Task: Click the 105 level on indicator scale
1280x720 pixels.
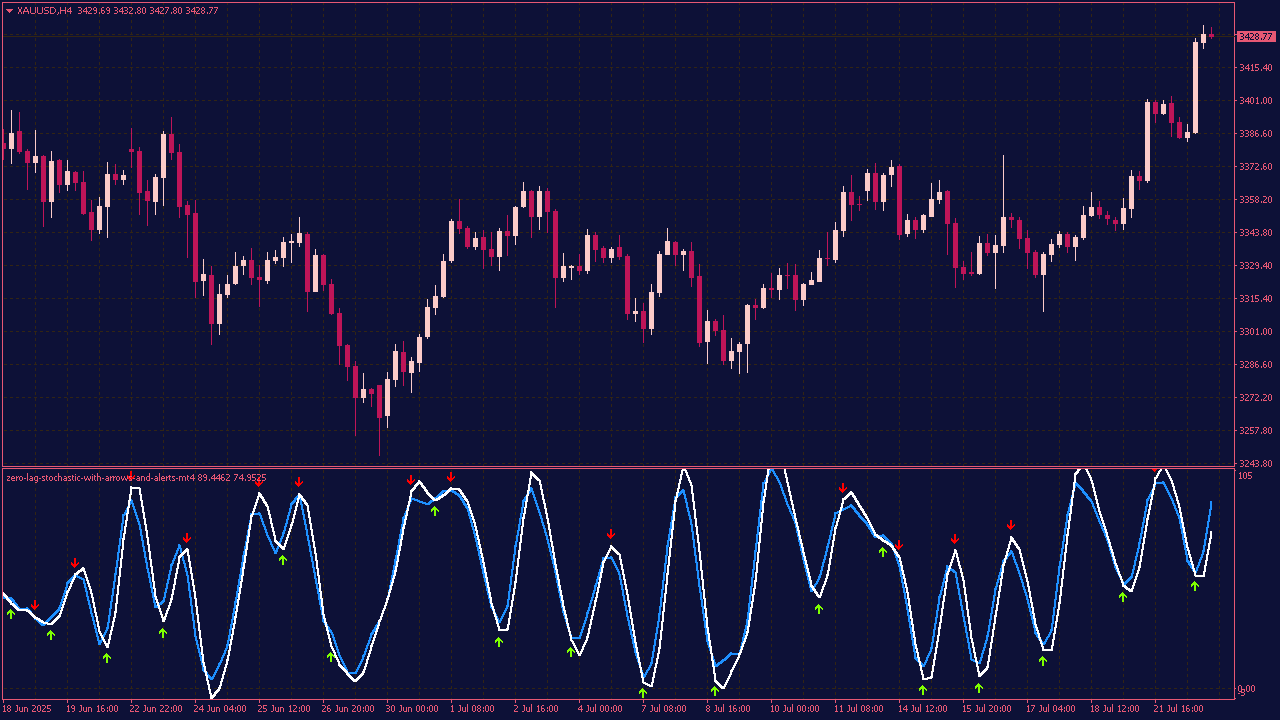Action: [x=1245, y=476]
